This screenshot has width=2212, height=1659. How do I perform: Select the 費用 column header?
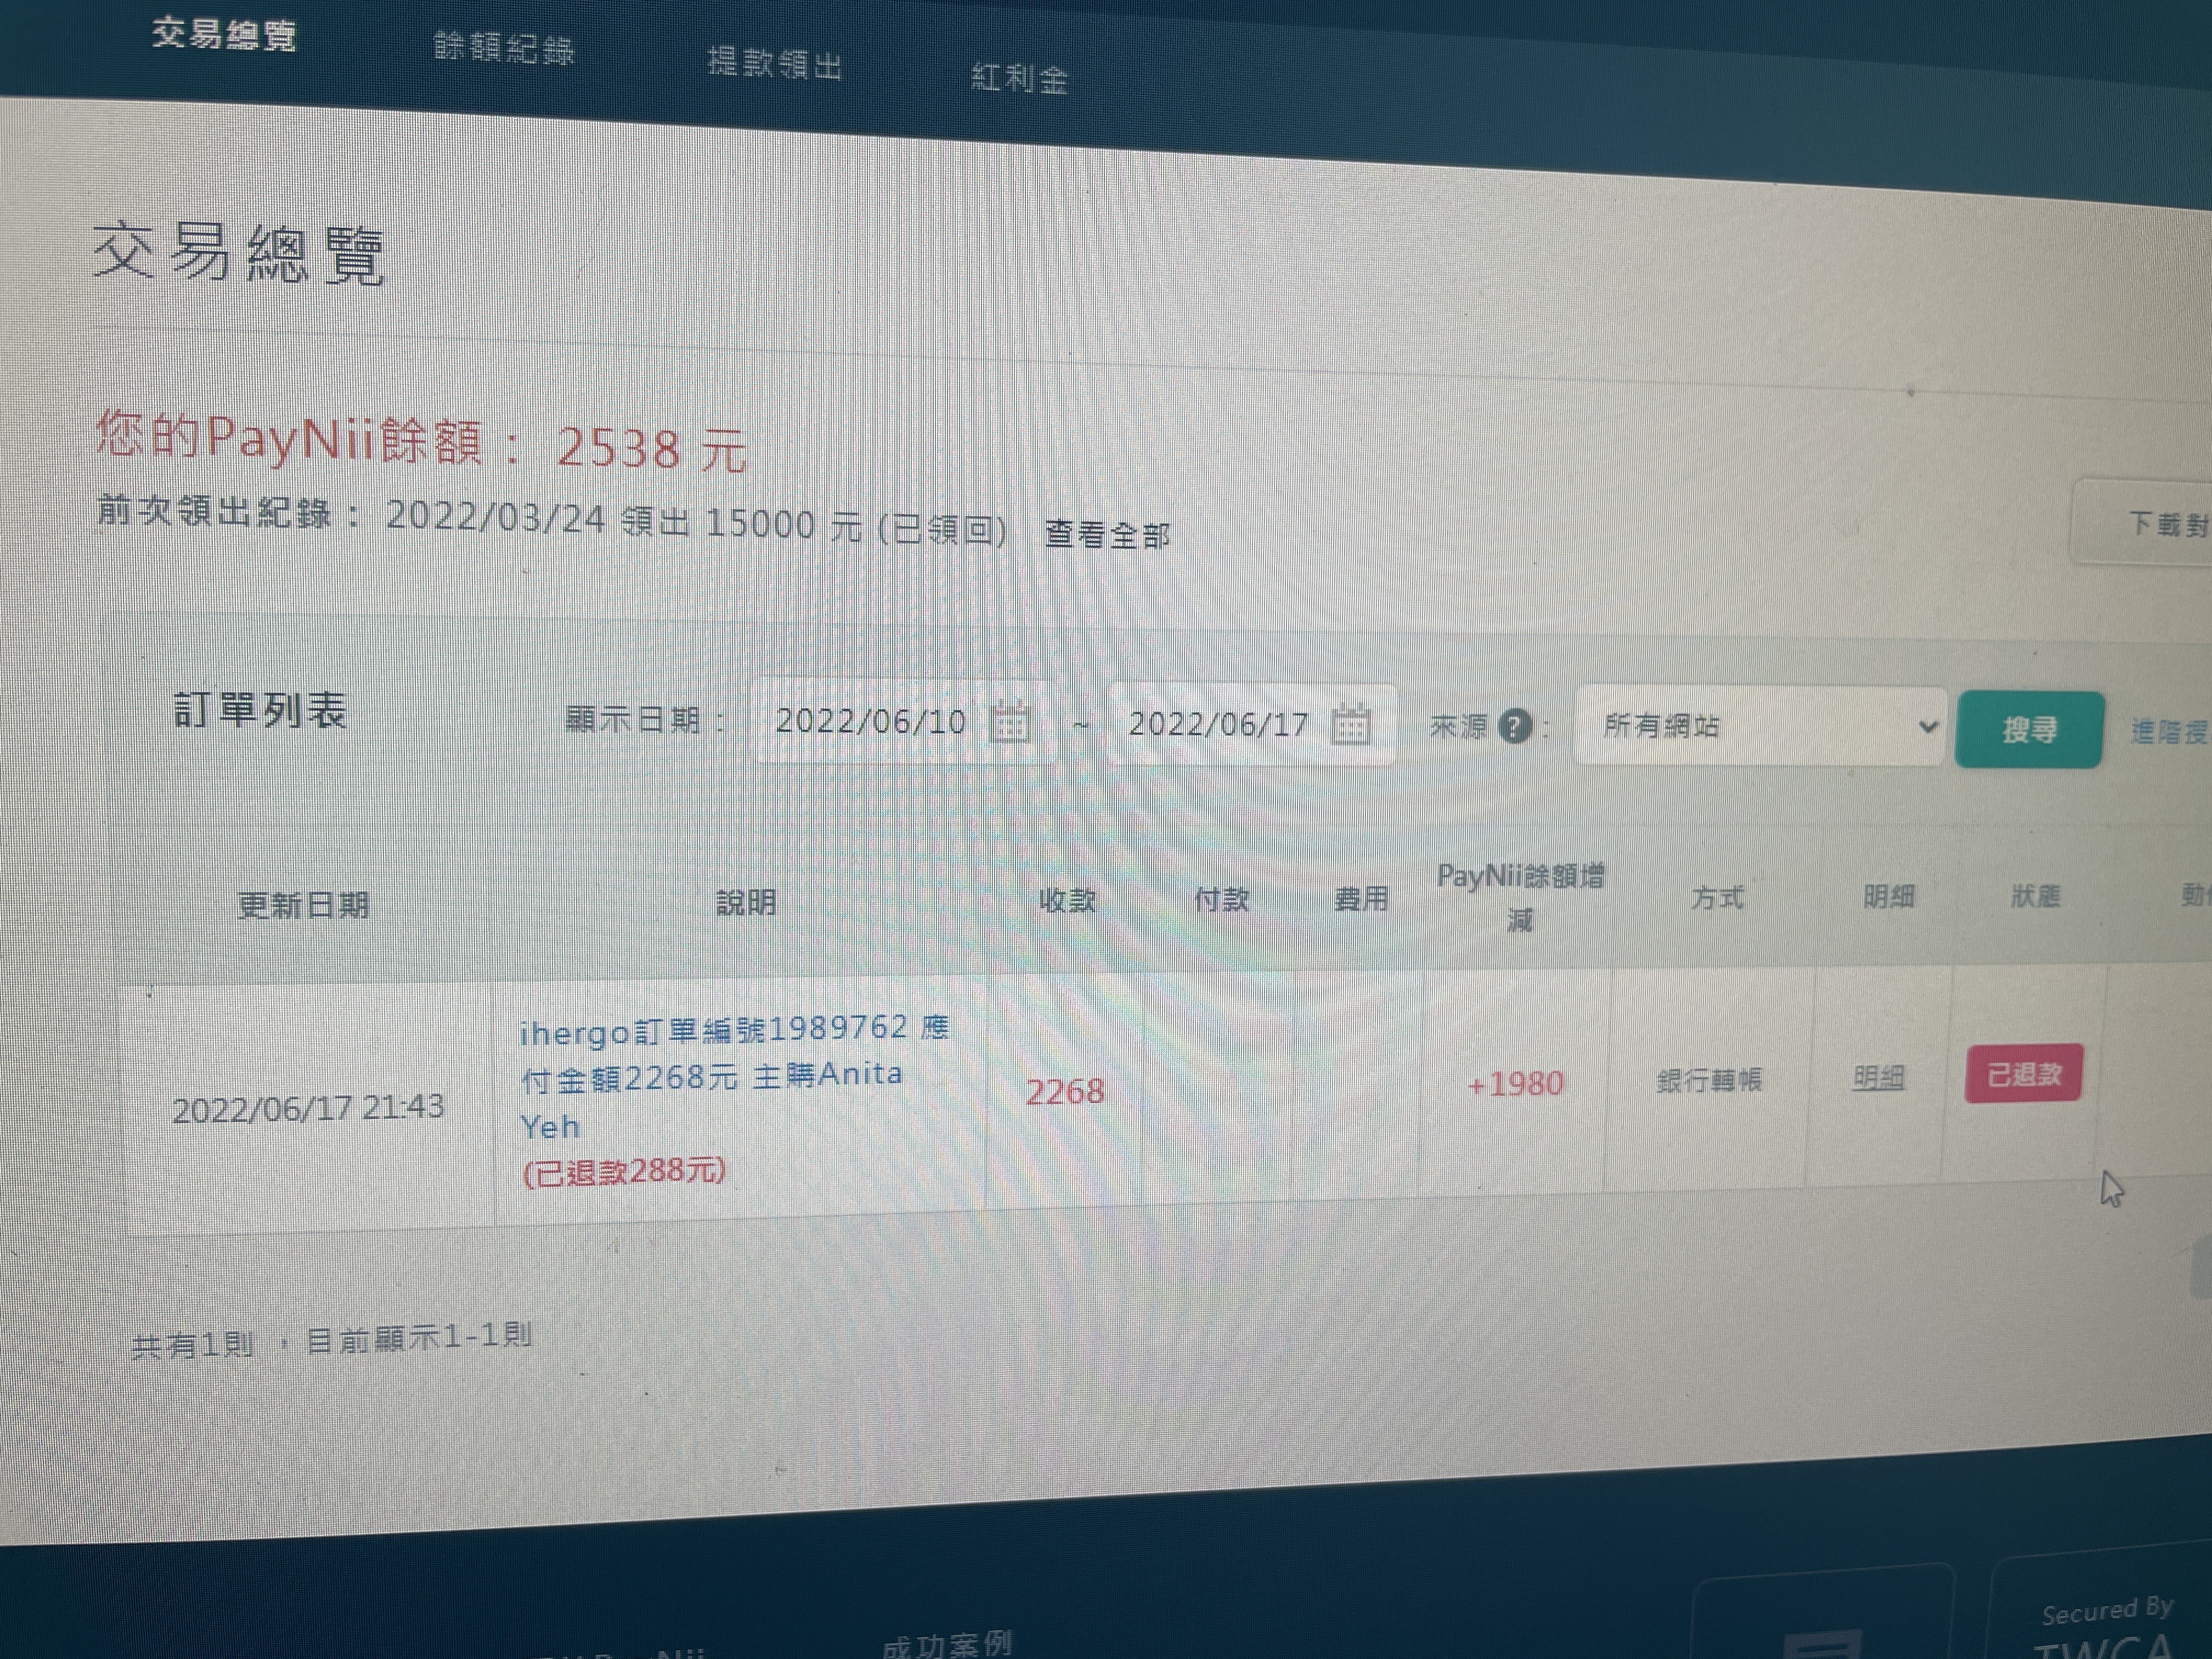tap(1361, 899)
